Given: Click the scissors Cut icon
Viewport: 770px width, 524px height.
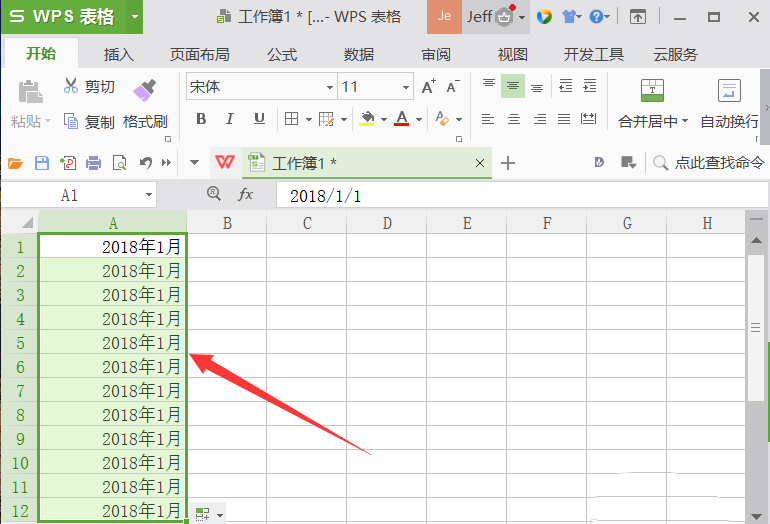Looking at the screenshot, I should coord(71,87).
